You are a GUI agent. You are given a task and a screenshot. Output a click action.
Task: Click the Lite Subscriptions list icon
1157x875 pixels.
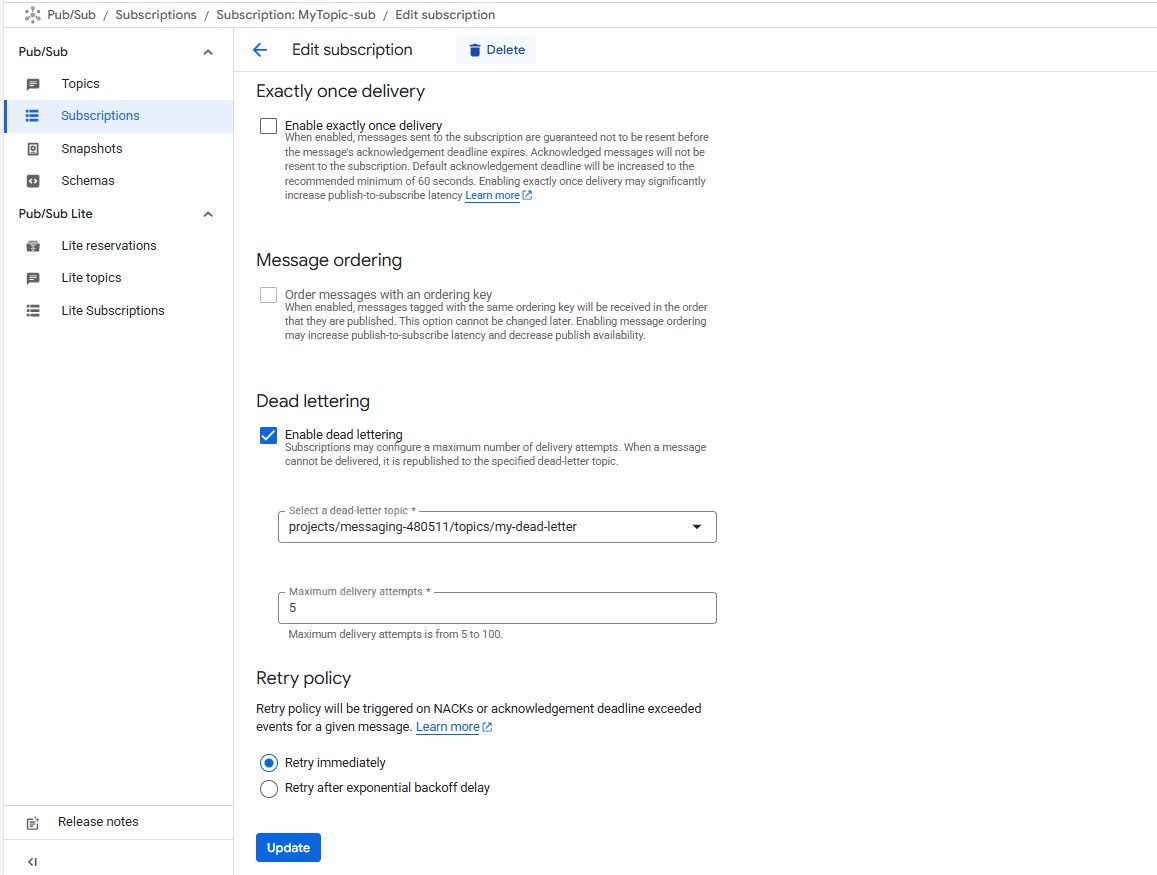pos(33,311)
